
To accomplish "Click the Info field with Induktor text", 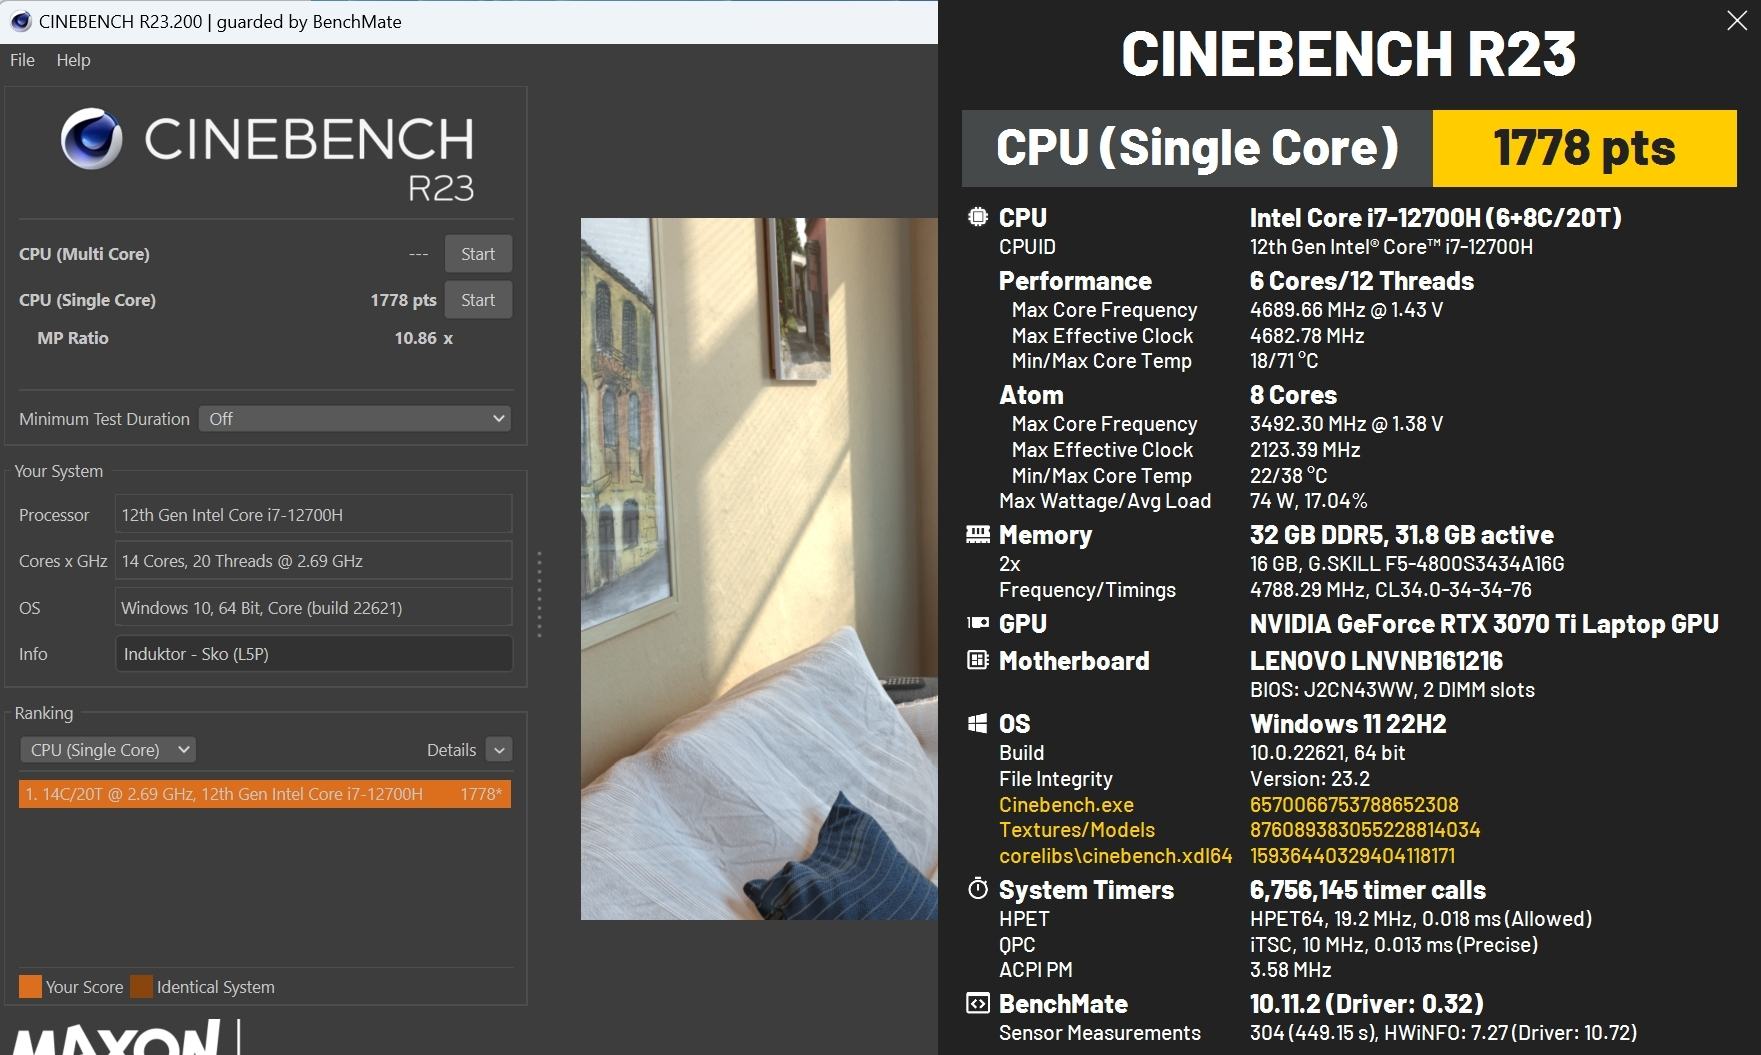I will pyautogui.click(x=313, y=654).
